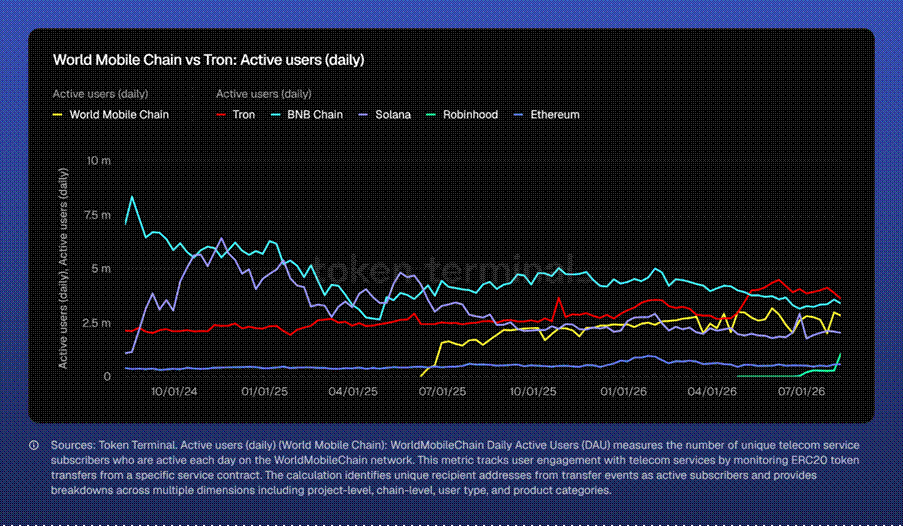Click the rotated y-axis title
The image size is (903, 526).
[63, 268]
